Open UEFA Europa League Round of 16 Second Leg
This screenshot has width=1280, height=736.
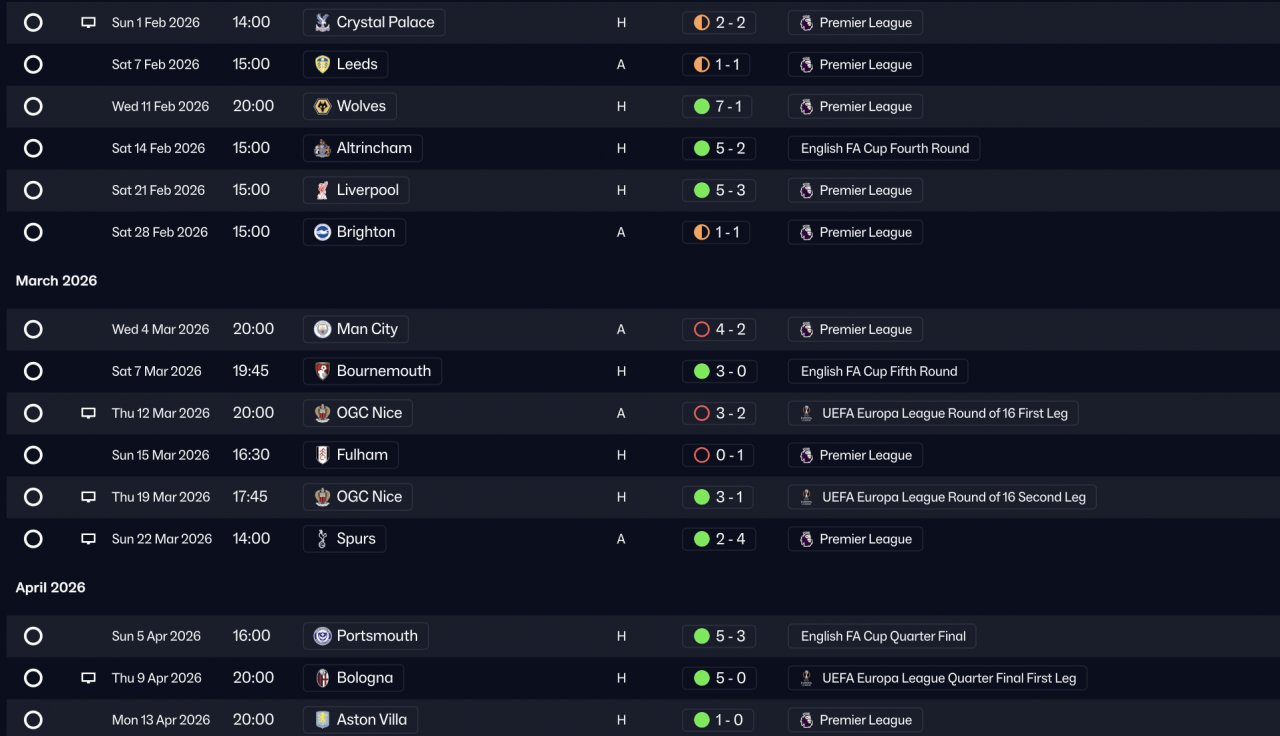point(942,497)
